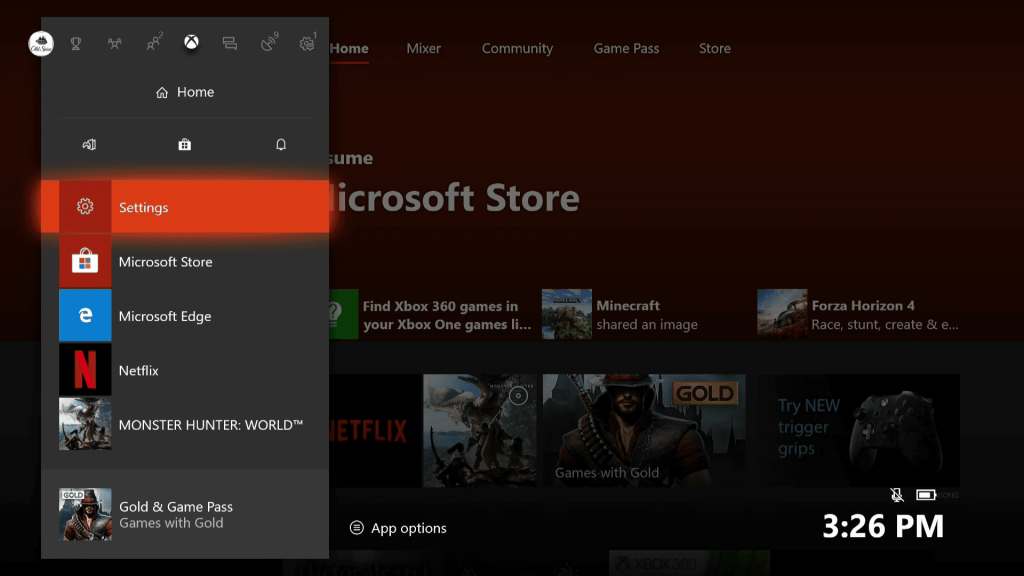Click the Settings gear icon tile

(x=85, y=207)
